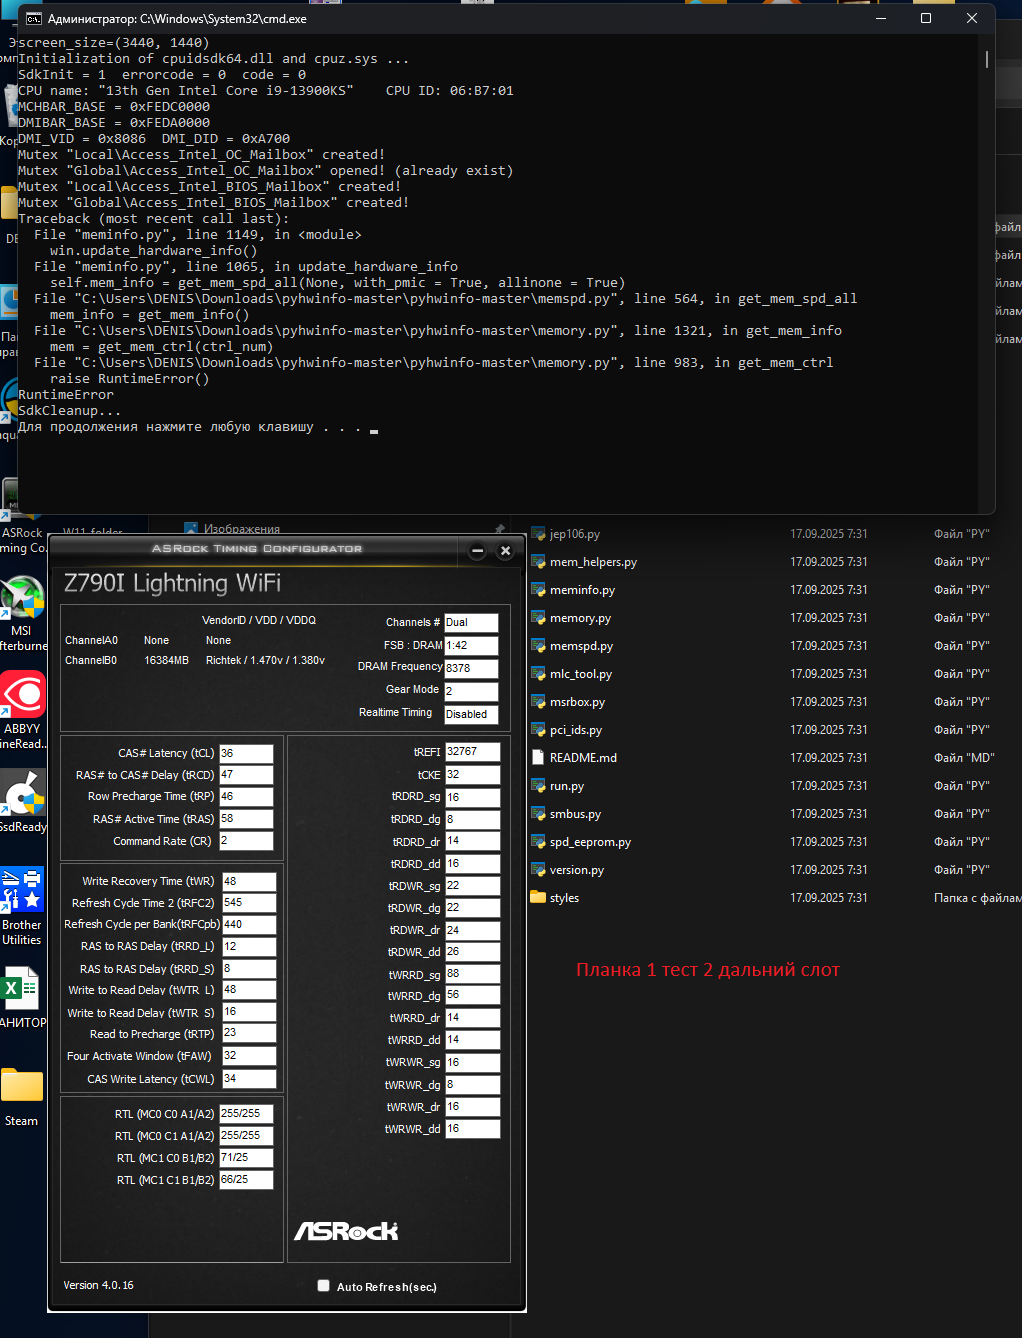Click the RAS# Active Time (tRAS) field

click(246, 819)
